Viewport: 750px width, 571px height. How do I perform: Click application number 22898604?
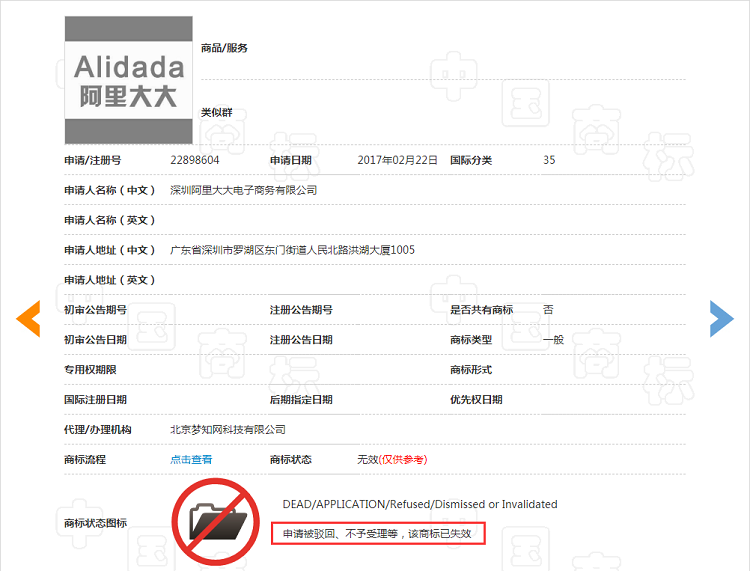coord(195,160)
